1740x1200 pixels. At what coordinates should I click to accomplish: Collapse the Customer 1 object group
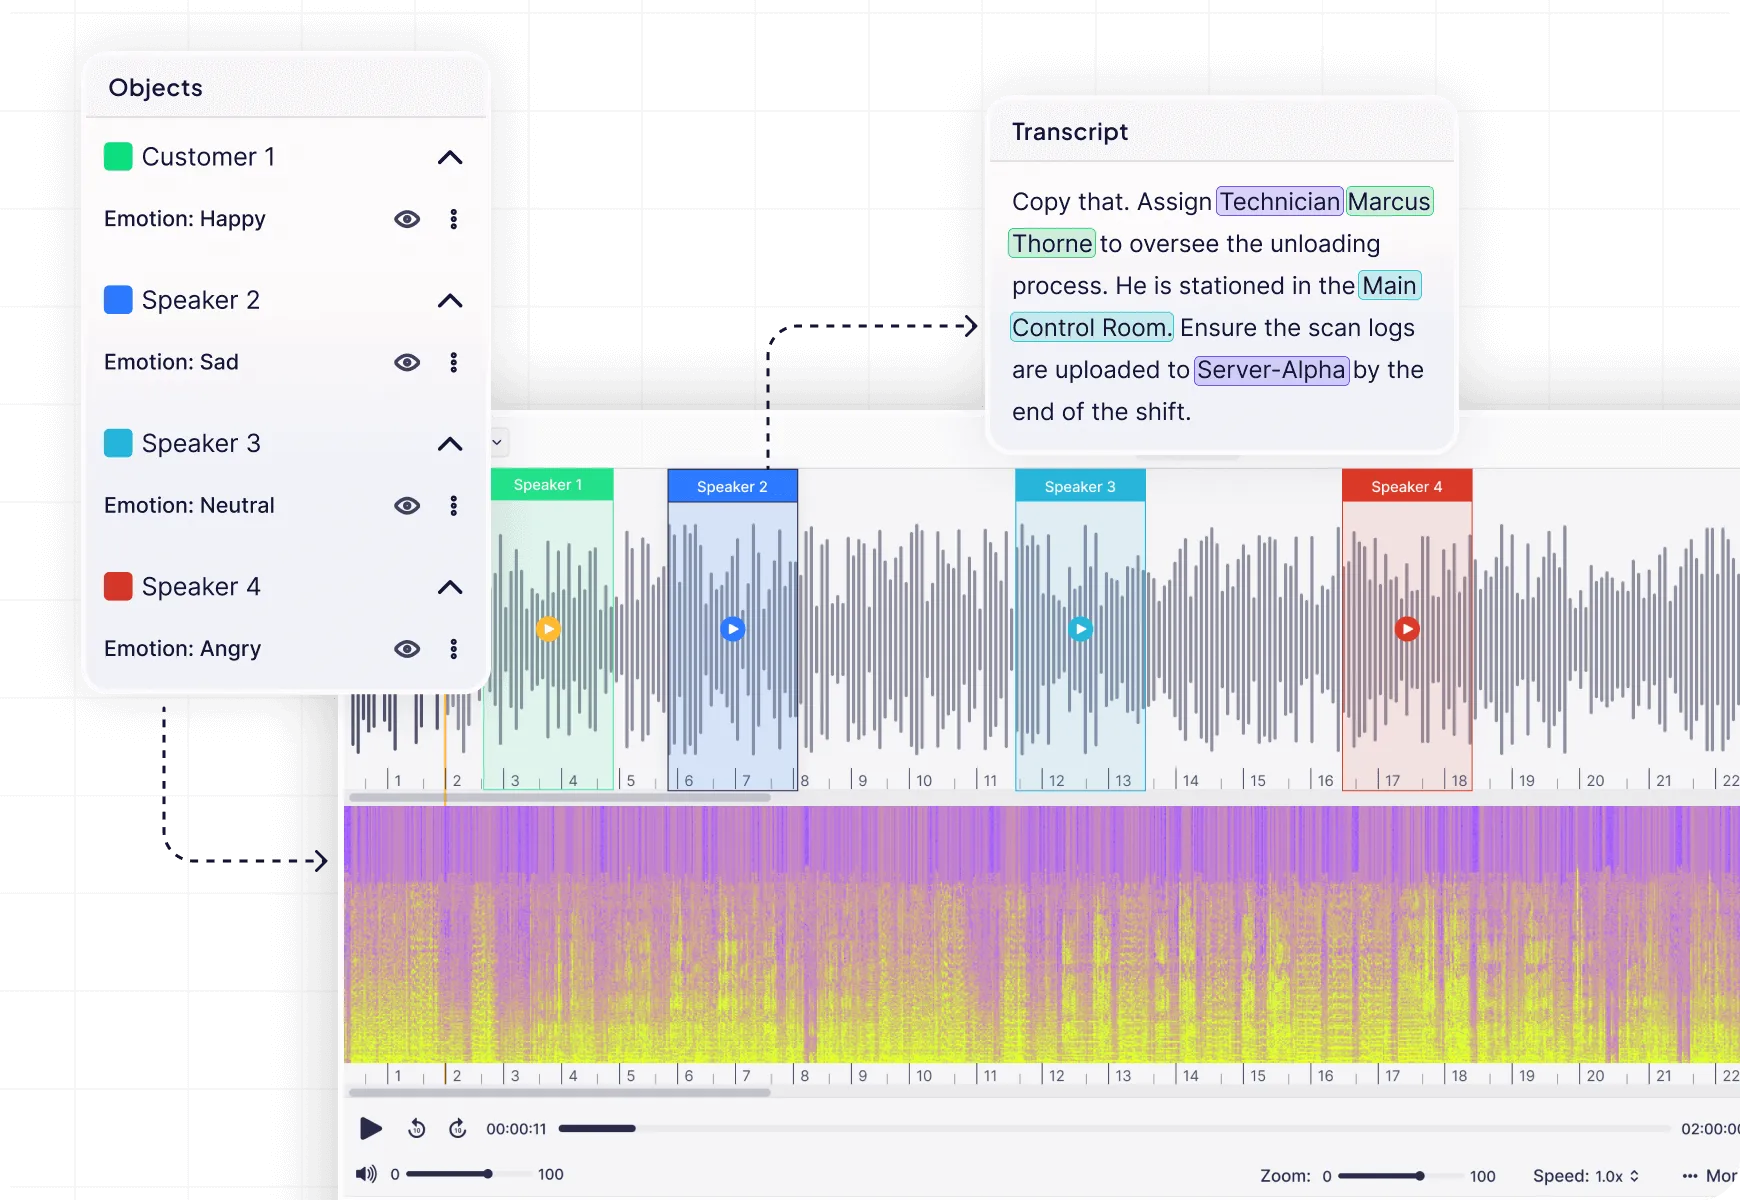click(x=450, y=157)
